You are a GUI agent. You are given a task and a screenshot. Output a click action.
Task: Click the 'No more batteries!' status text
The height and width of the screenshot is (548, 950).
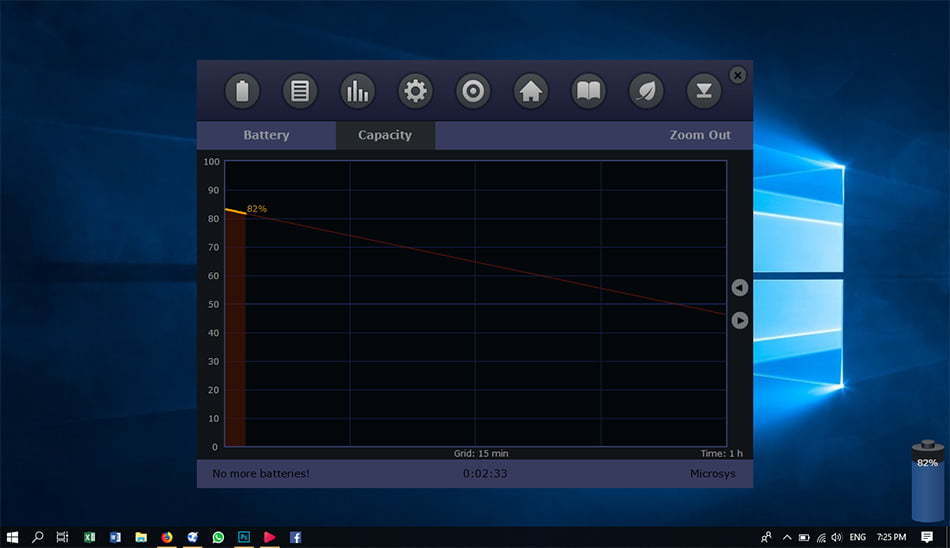click(261, 473)
